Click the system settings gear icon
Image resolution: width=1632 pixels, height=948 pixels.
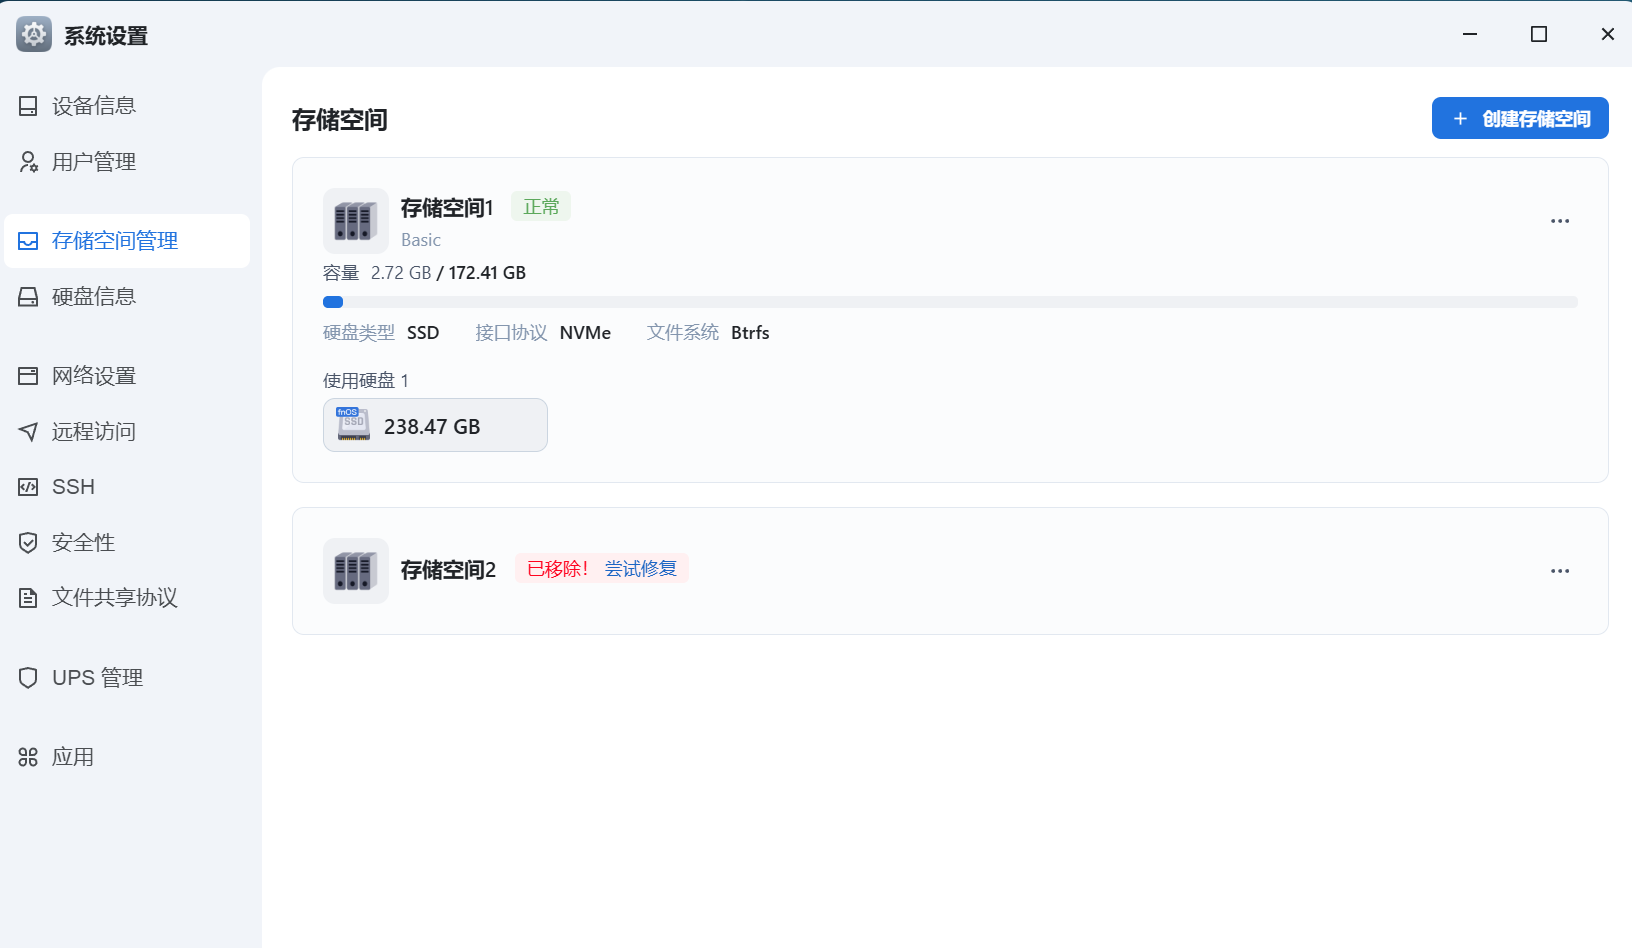(x=34, y=35)
